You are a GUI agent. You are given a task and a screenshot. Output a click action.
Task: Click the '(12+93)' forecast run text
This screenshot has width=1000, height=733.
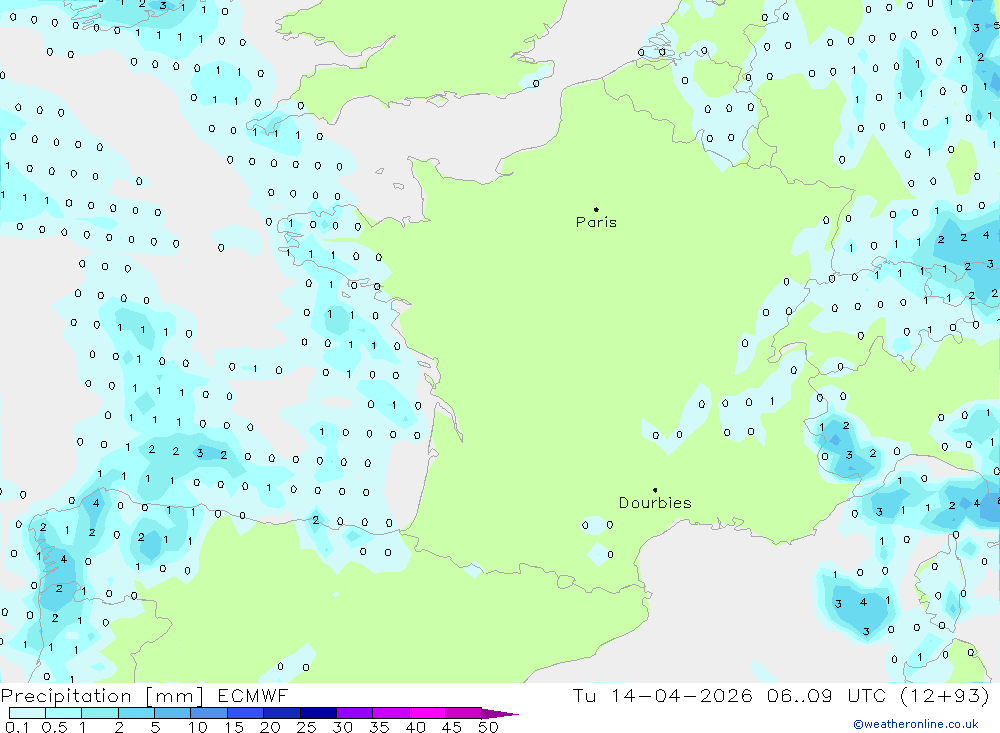(x=945, y=696)
